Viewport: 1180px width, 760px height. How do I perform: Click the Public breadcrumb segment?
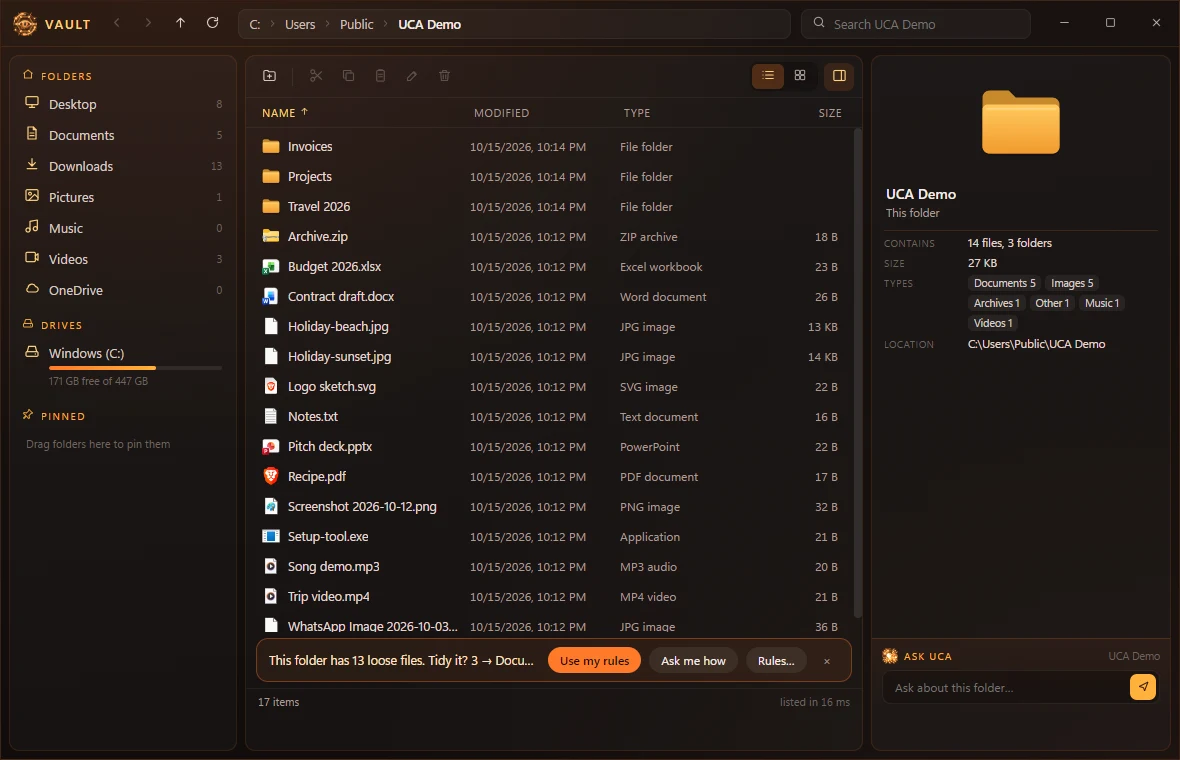357,24
